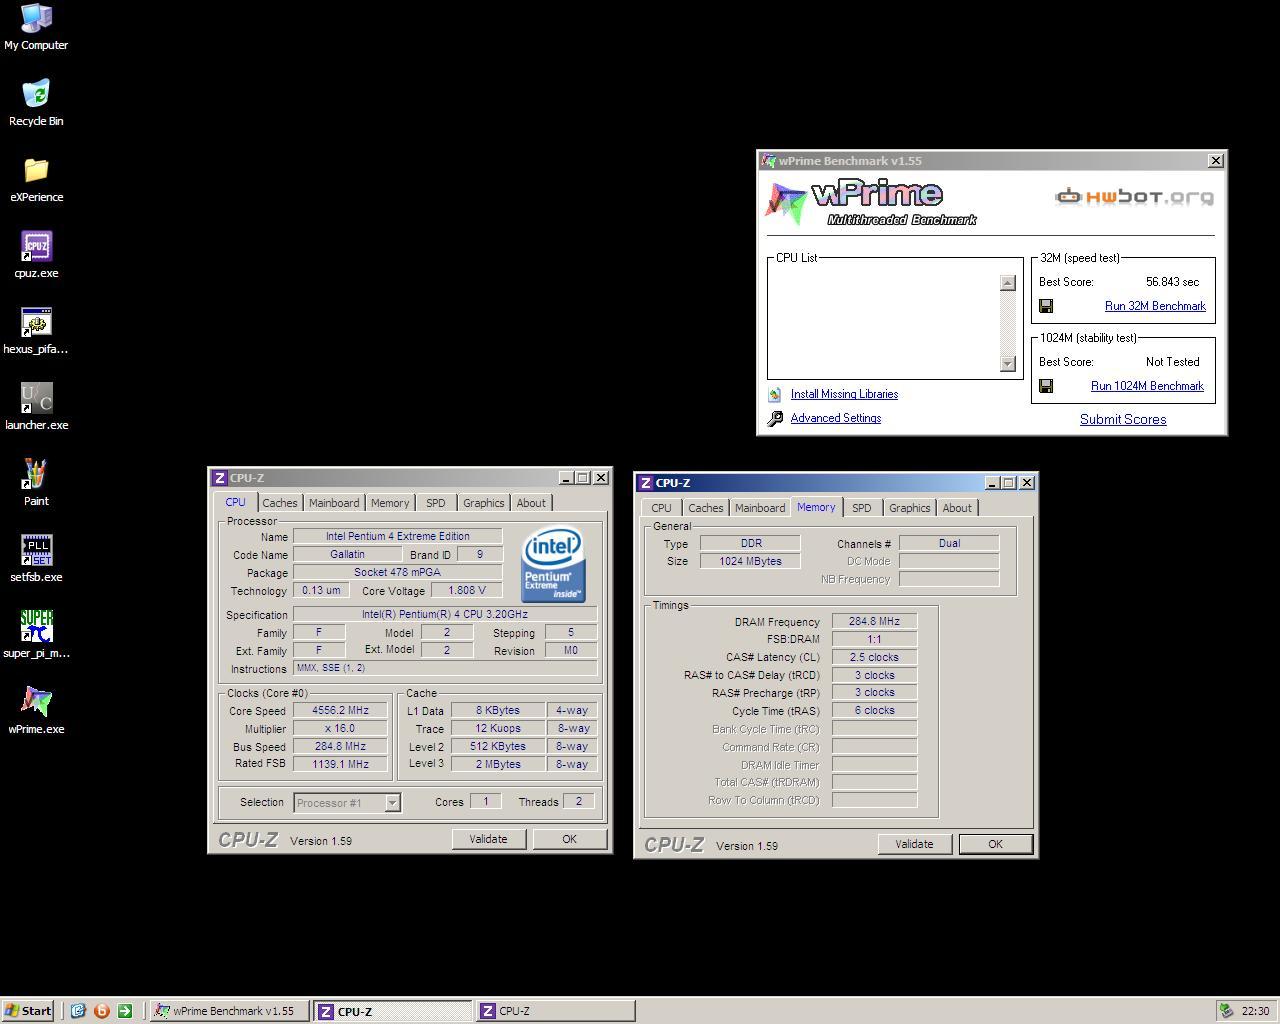
Task: Click the Advanced Settings wrench icon
Action: coord(775,419)
